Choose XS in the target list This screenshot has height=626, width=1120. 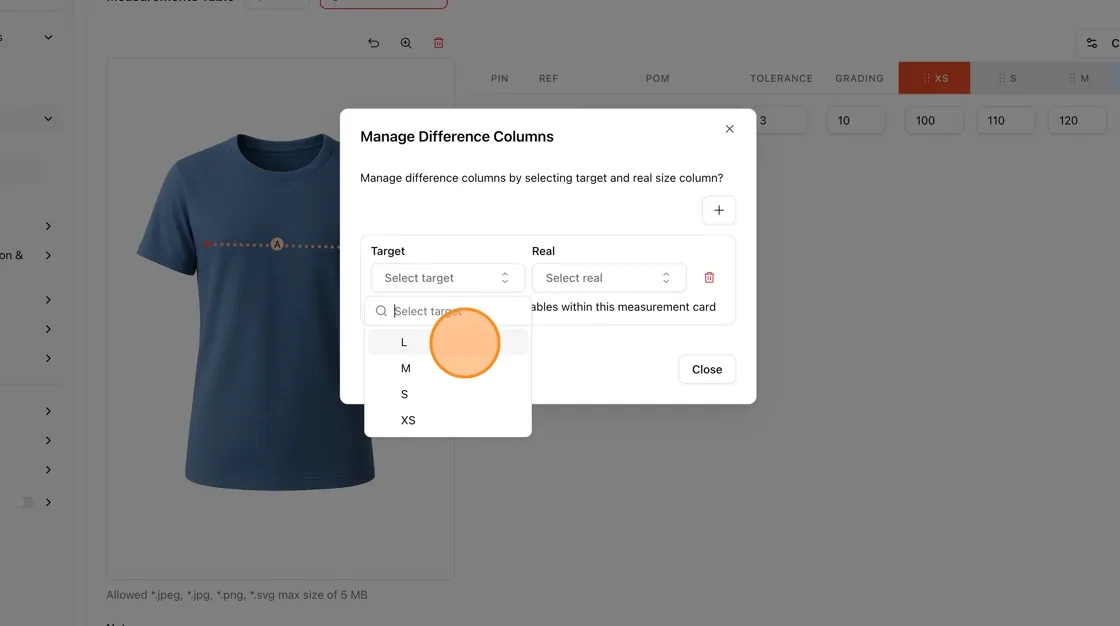(x=447, y=420)
